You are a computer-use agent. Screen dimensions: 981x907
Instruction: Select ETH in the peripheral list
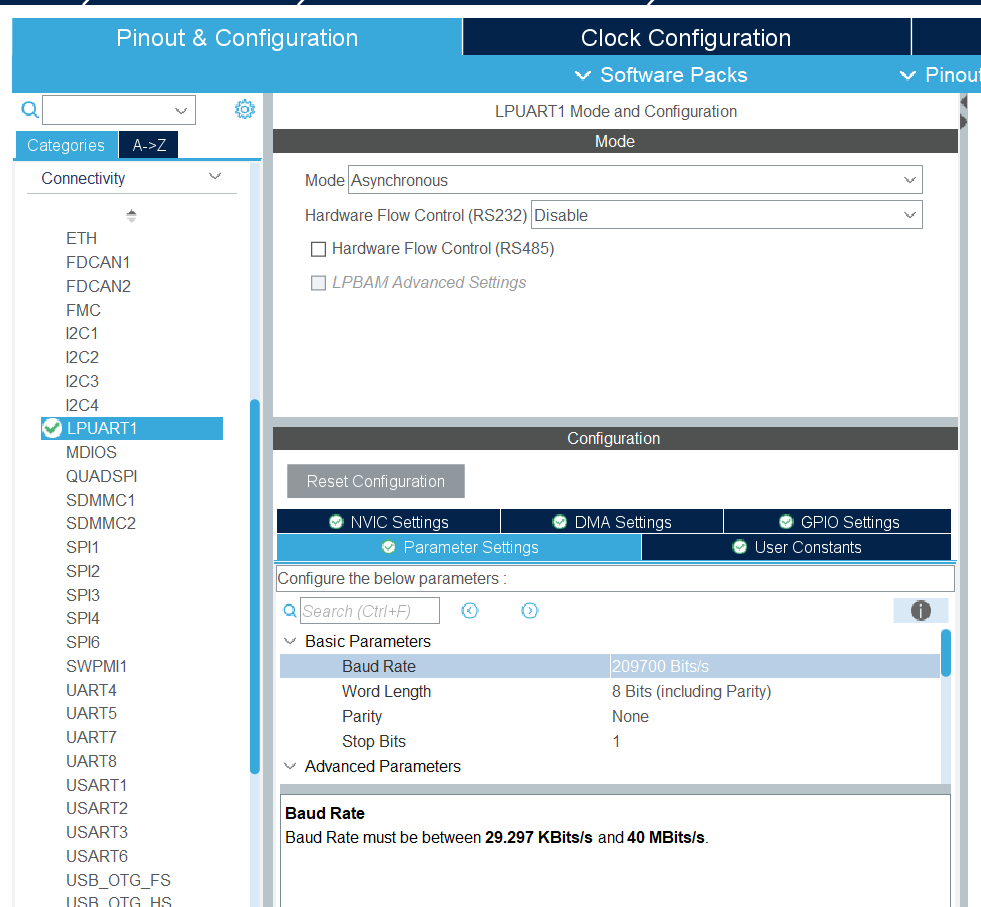click(81, 238)
